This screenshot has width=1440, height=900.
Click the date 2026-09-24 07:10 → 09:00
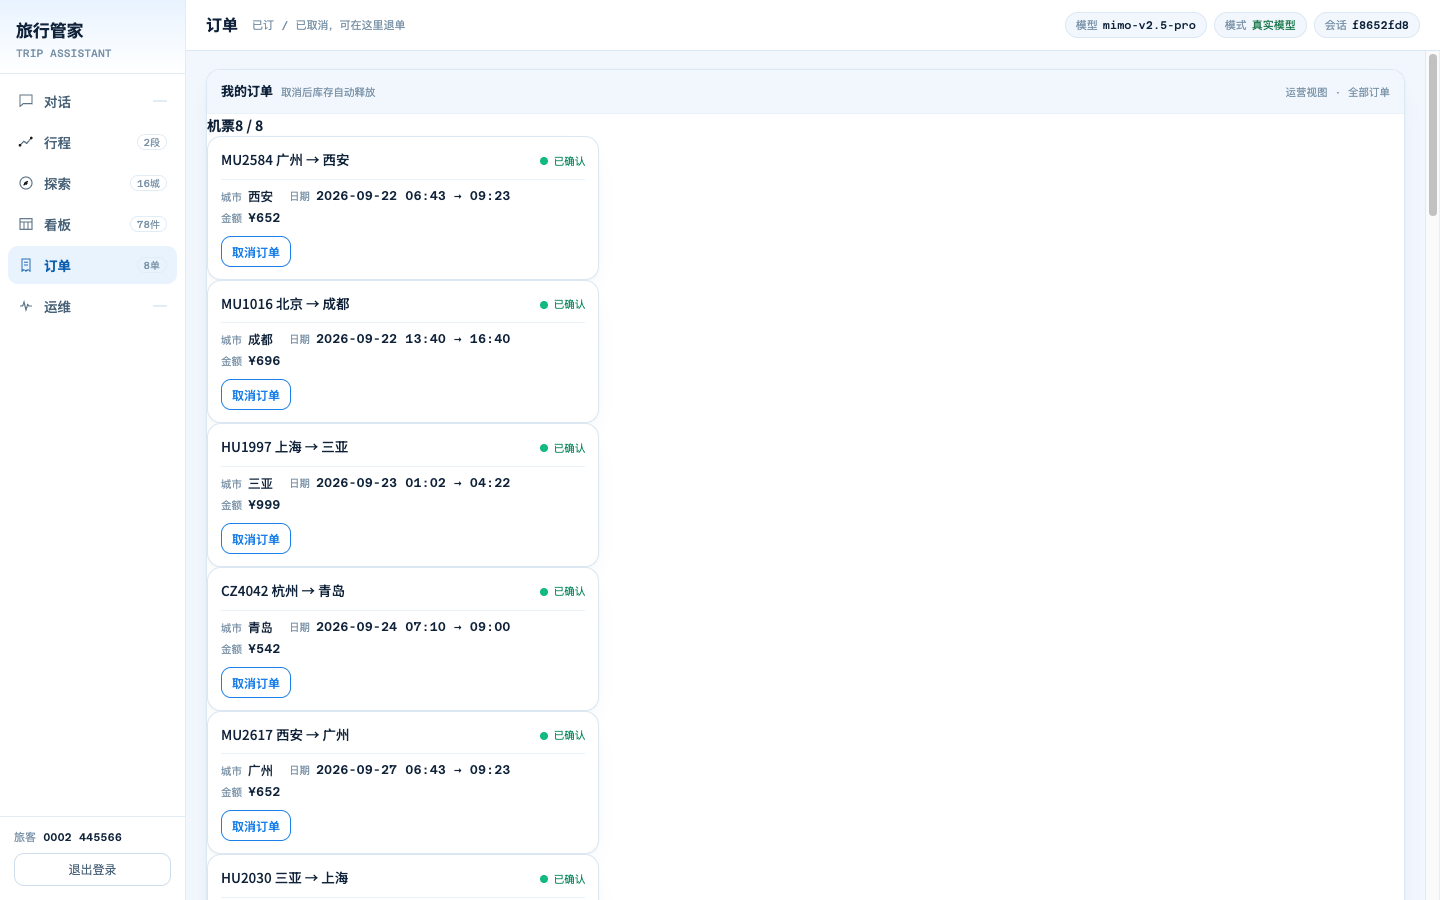[413, 627]
